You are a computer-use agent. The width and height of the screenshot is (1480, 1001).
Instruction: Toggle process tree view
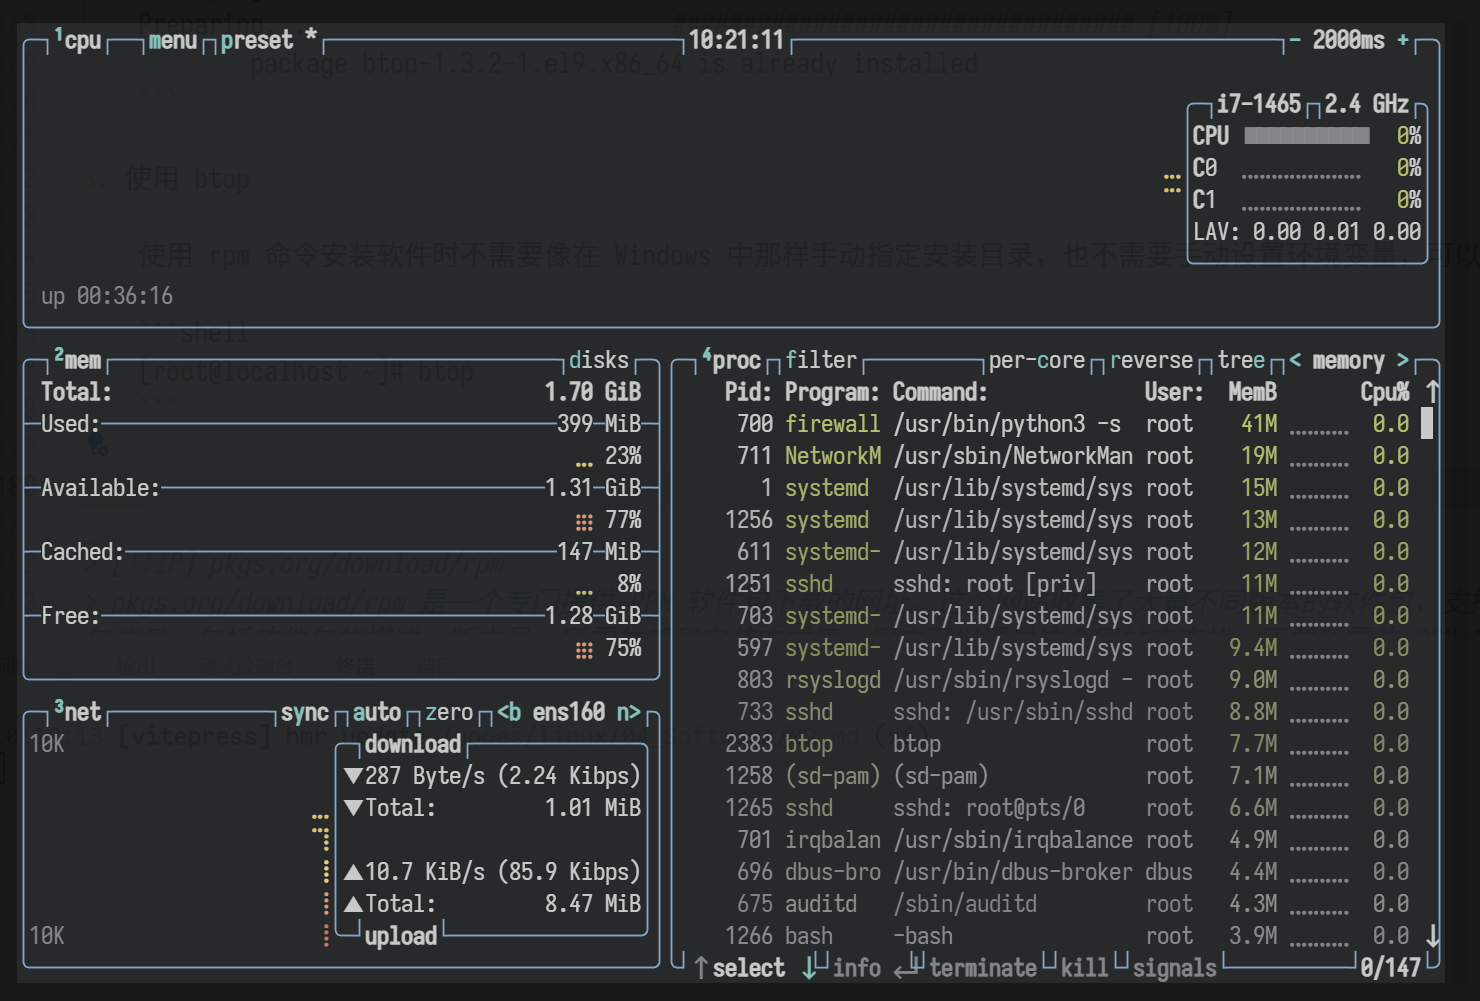[1241, 360]
